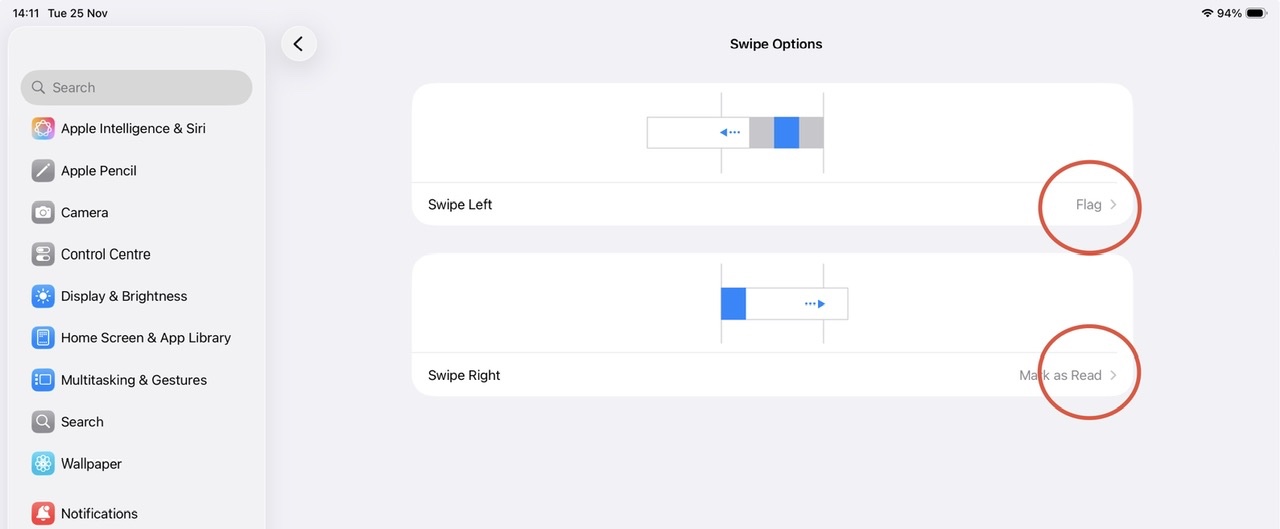Screen dimensions: 1280x529
Task: Click the Search magnifier sidebar icon
Action: pyautogui.click(x=43, y=422)
